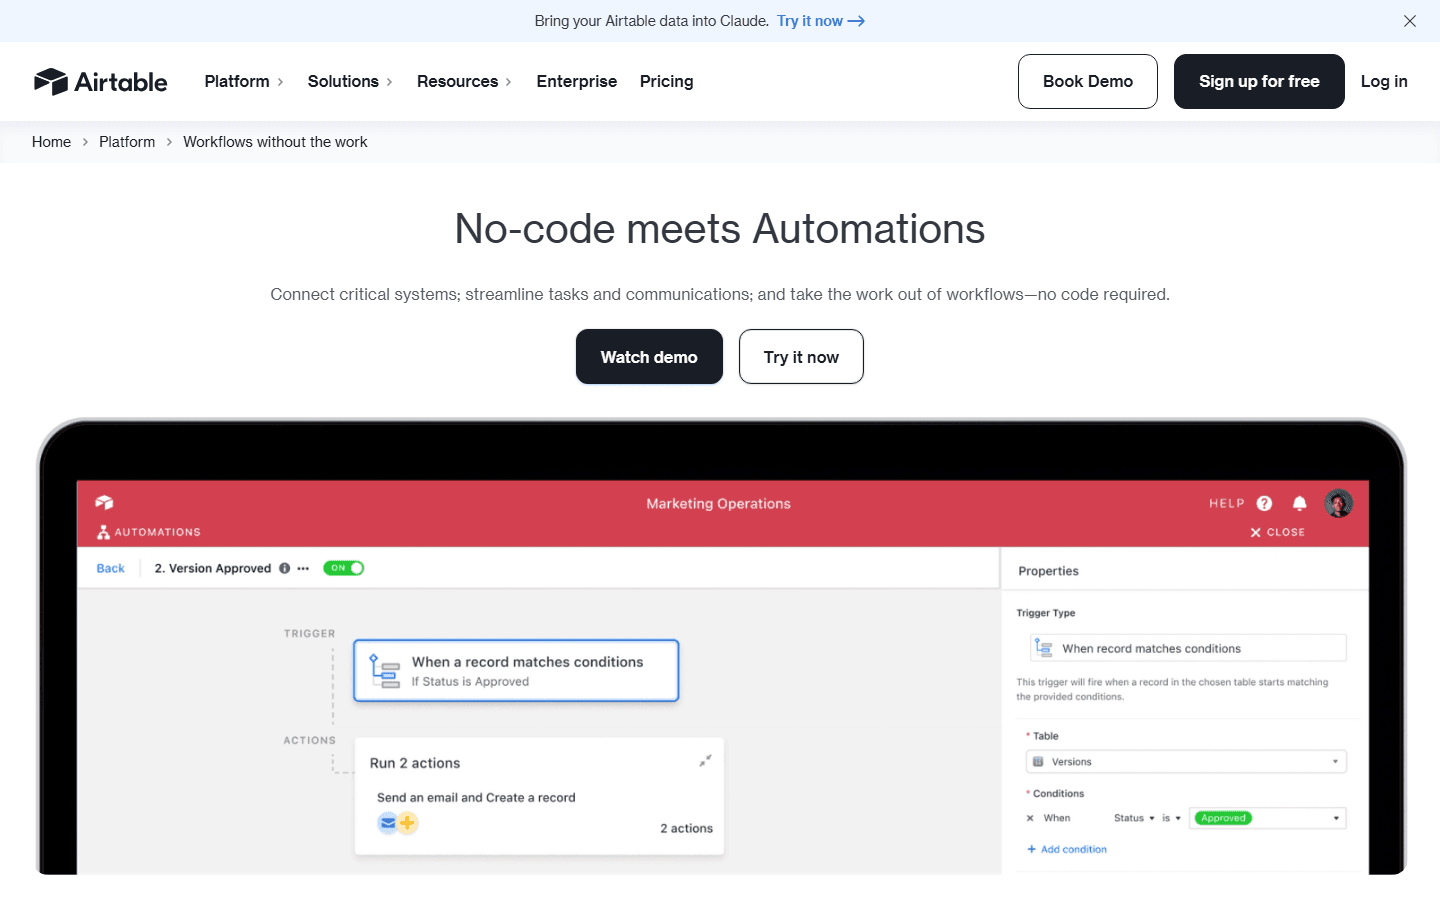This screenshot has height=900, width=1440.
Task: Click the Airtable logo
Action: coord(100,81)
